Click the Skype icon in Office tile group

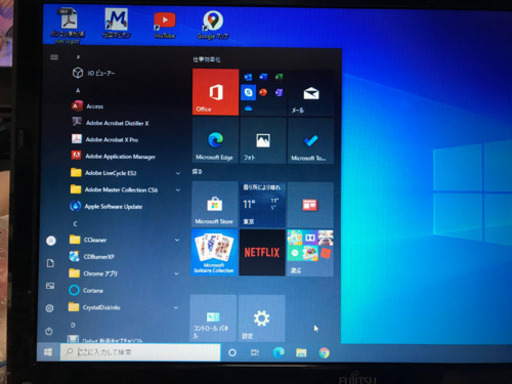pos(248,92)
